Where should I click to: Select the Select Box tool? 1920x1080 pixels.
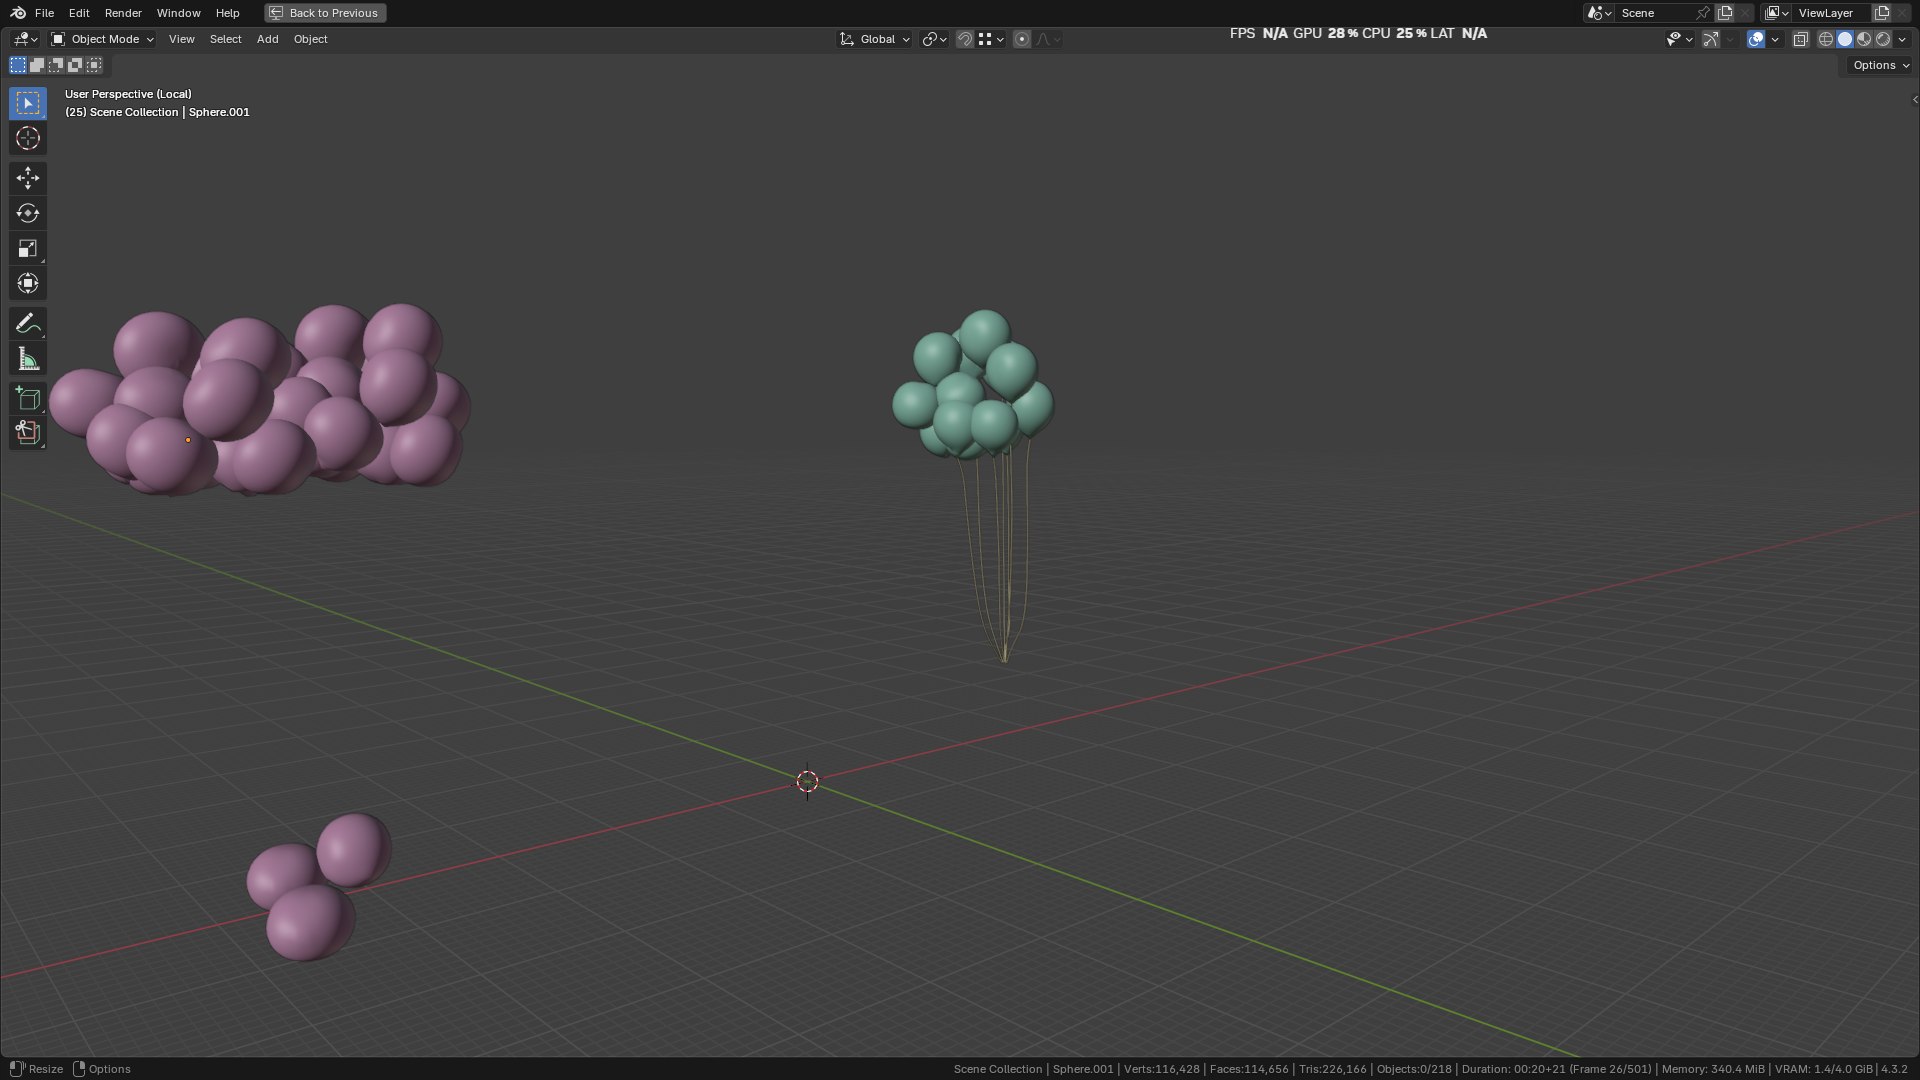28,103
